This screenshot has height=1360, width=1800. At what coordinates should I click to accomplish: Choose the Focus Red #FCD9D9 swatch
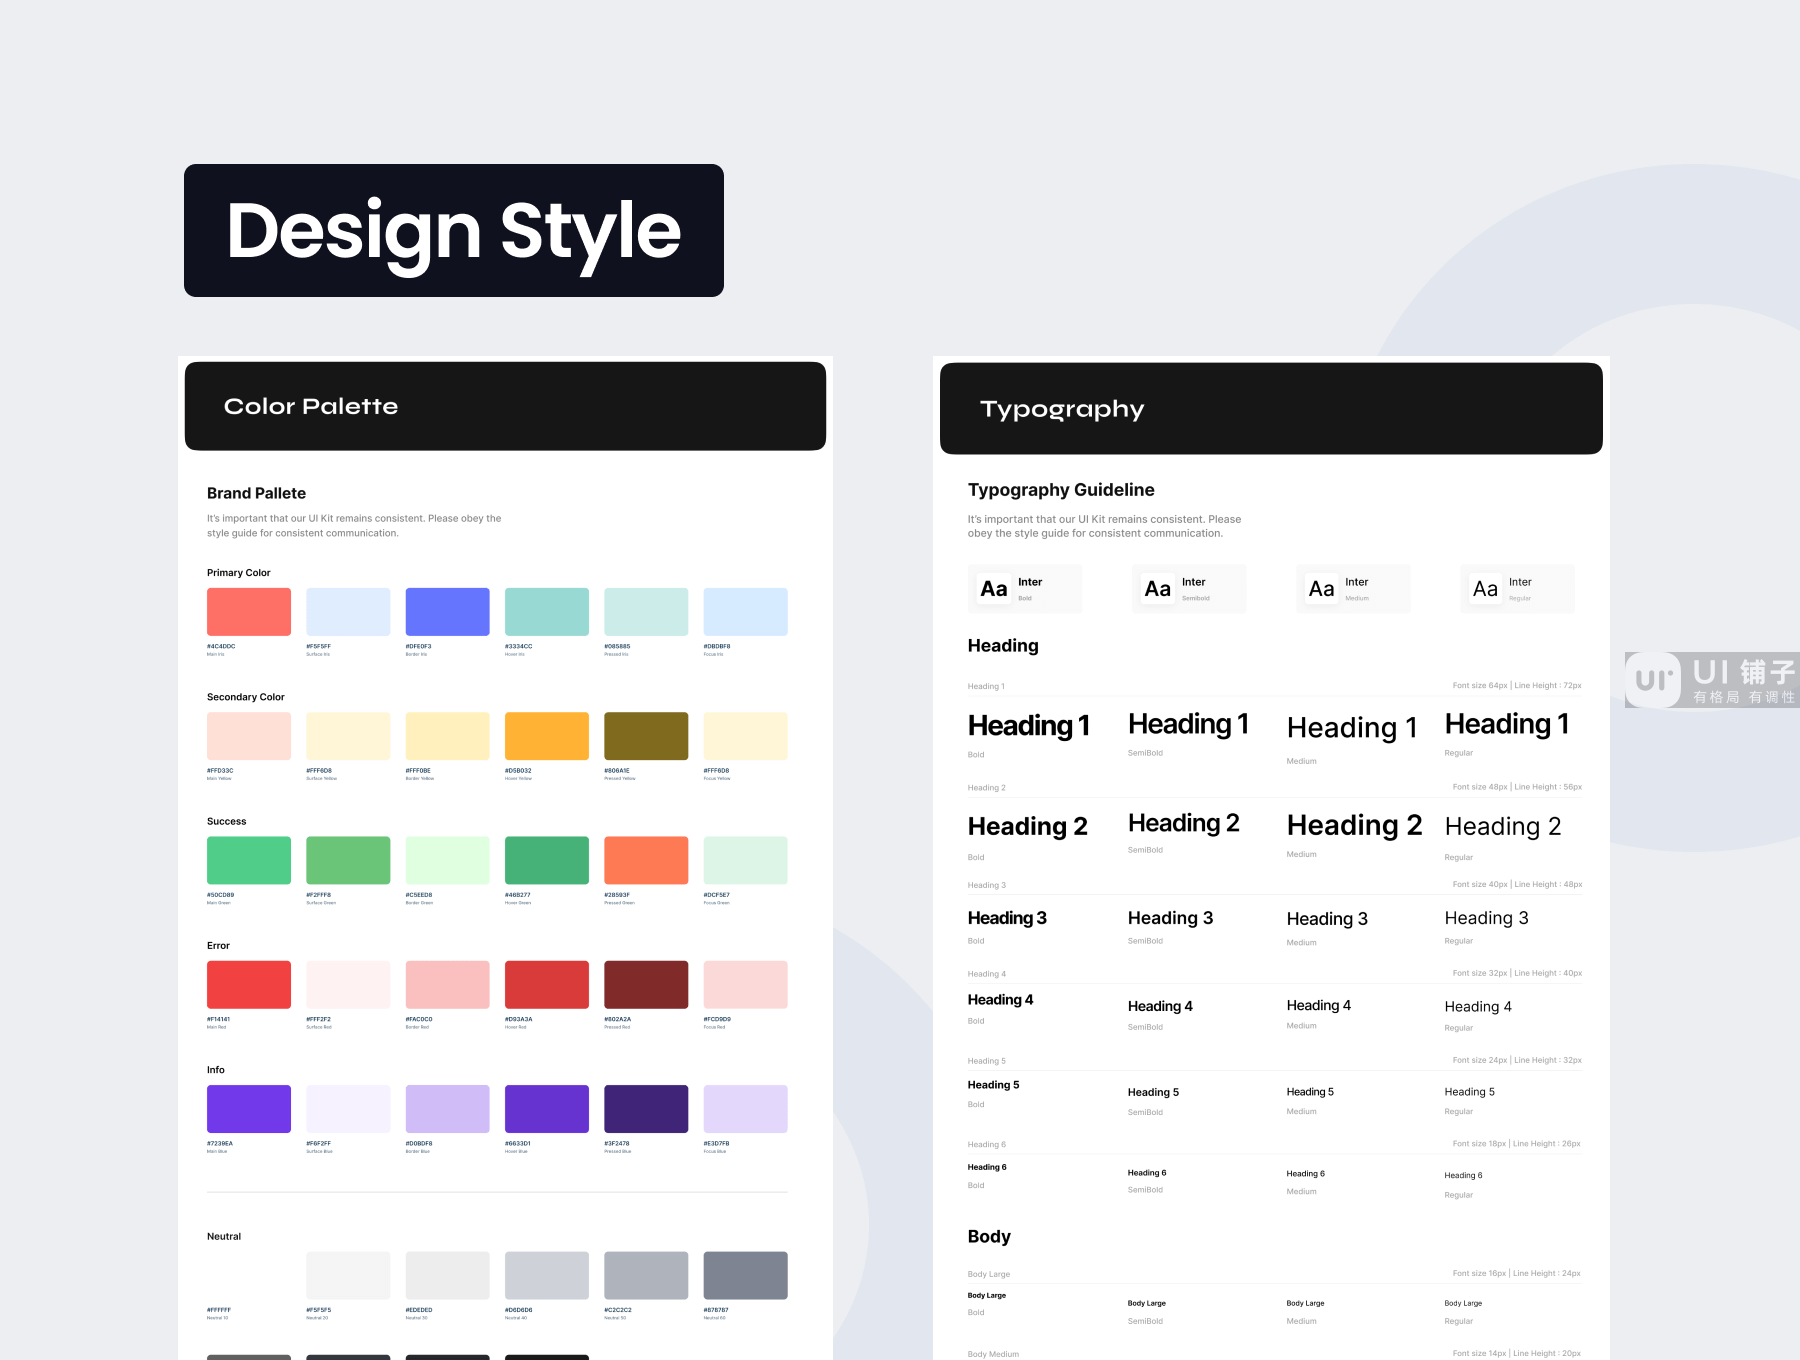746,985
